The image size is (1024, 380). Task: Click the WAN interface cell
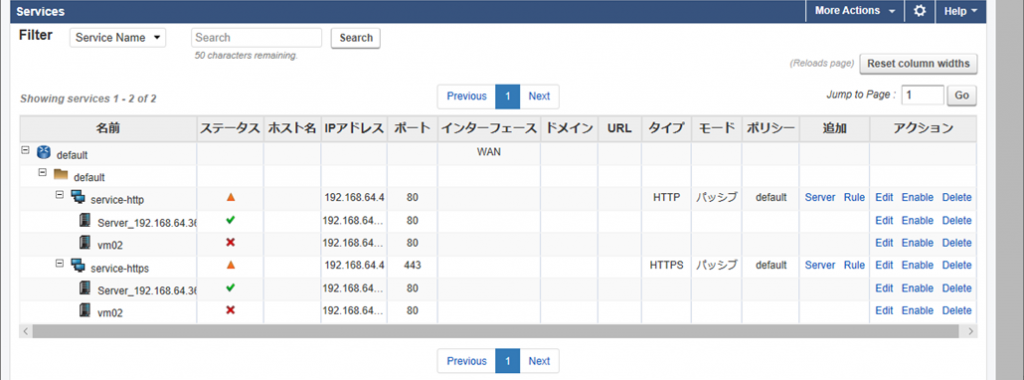pos(489,152)
